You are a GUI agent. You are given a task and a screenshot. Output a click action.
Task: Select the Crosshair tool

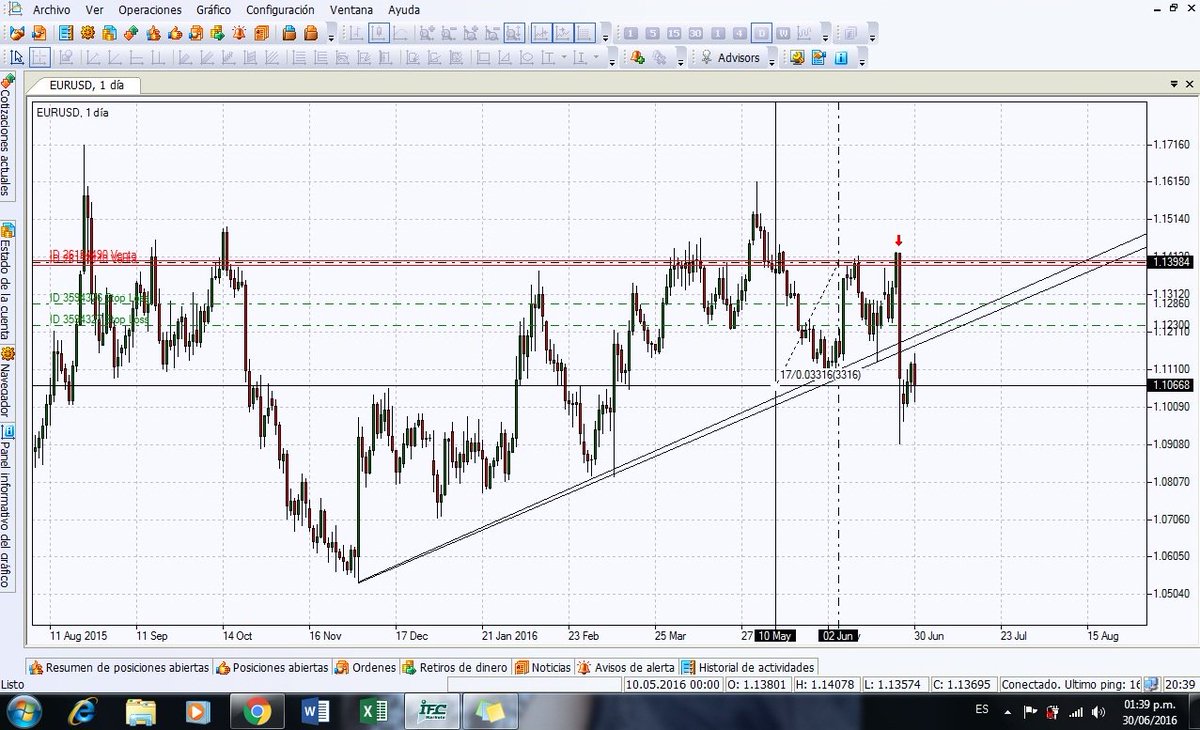[x=40, y=58]
